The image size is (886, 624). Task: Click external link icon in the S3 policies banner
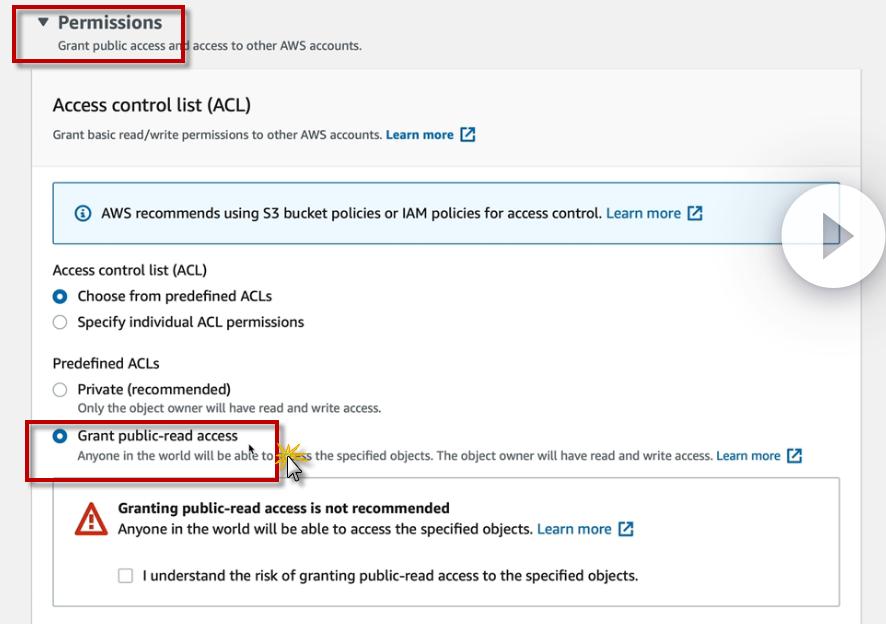[695, 213]
